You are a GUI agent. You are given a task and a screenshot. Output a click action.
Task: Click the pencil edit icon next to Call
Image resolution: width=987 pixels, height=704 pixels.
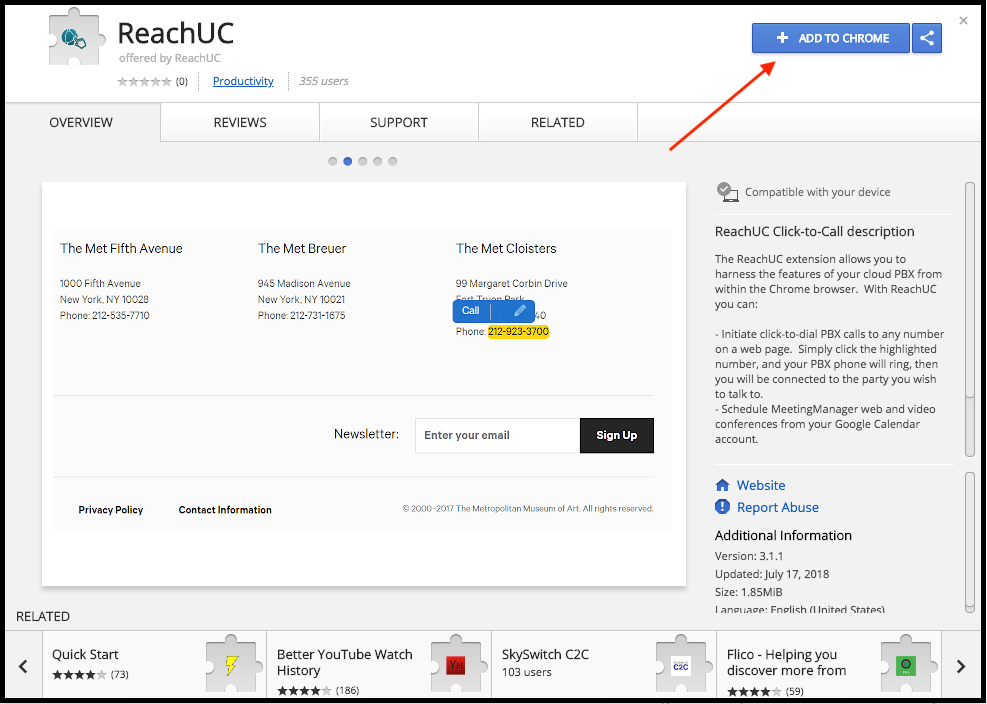click(518, 310)
